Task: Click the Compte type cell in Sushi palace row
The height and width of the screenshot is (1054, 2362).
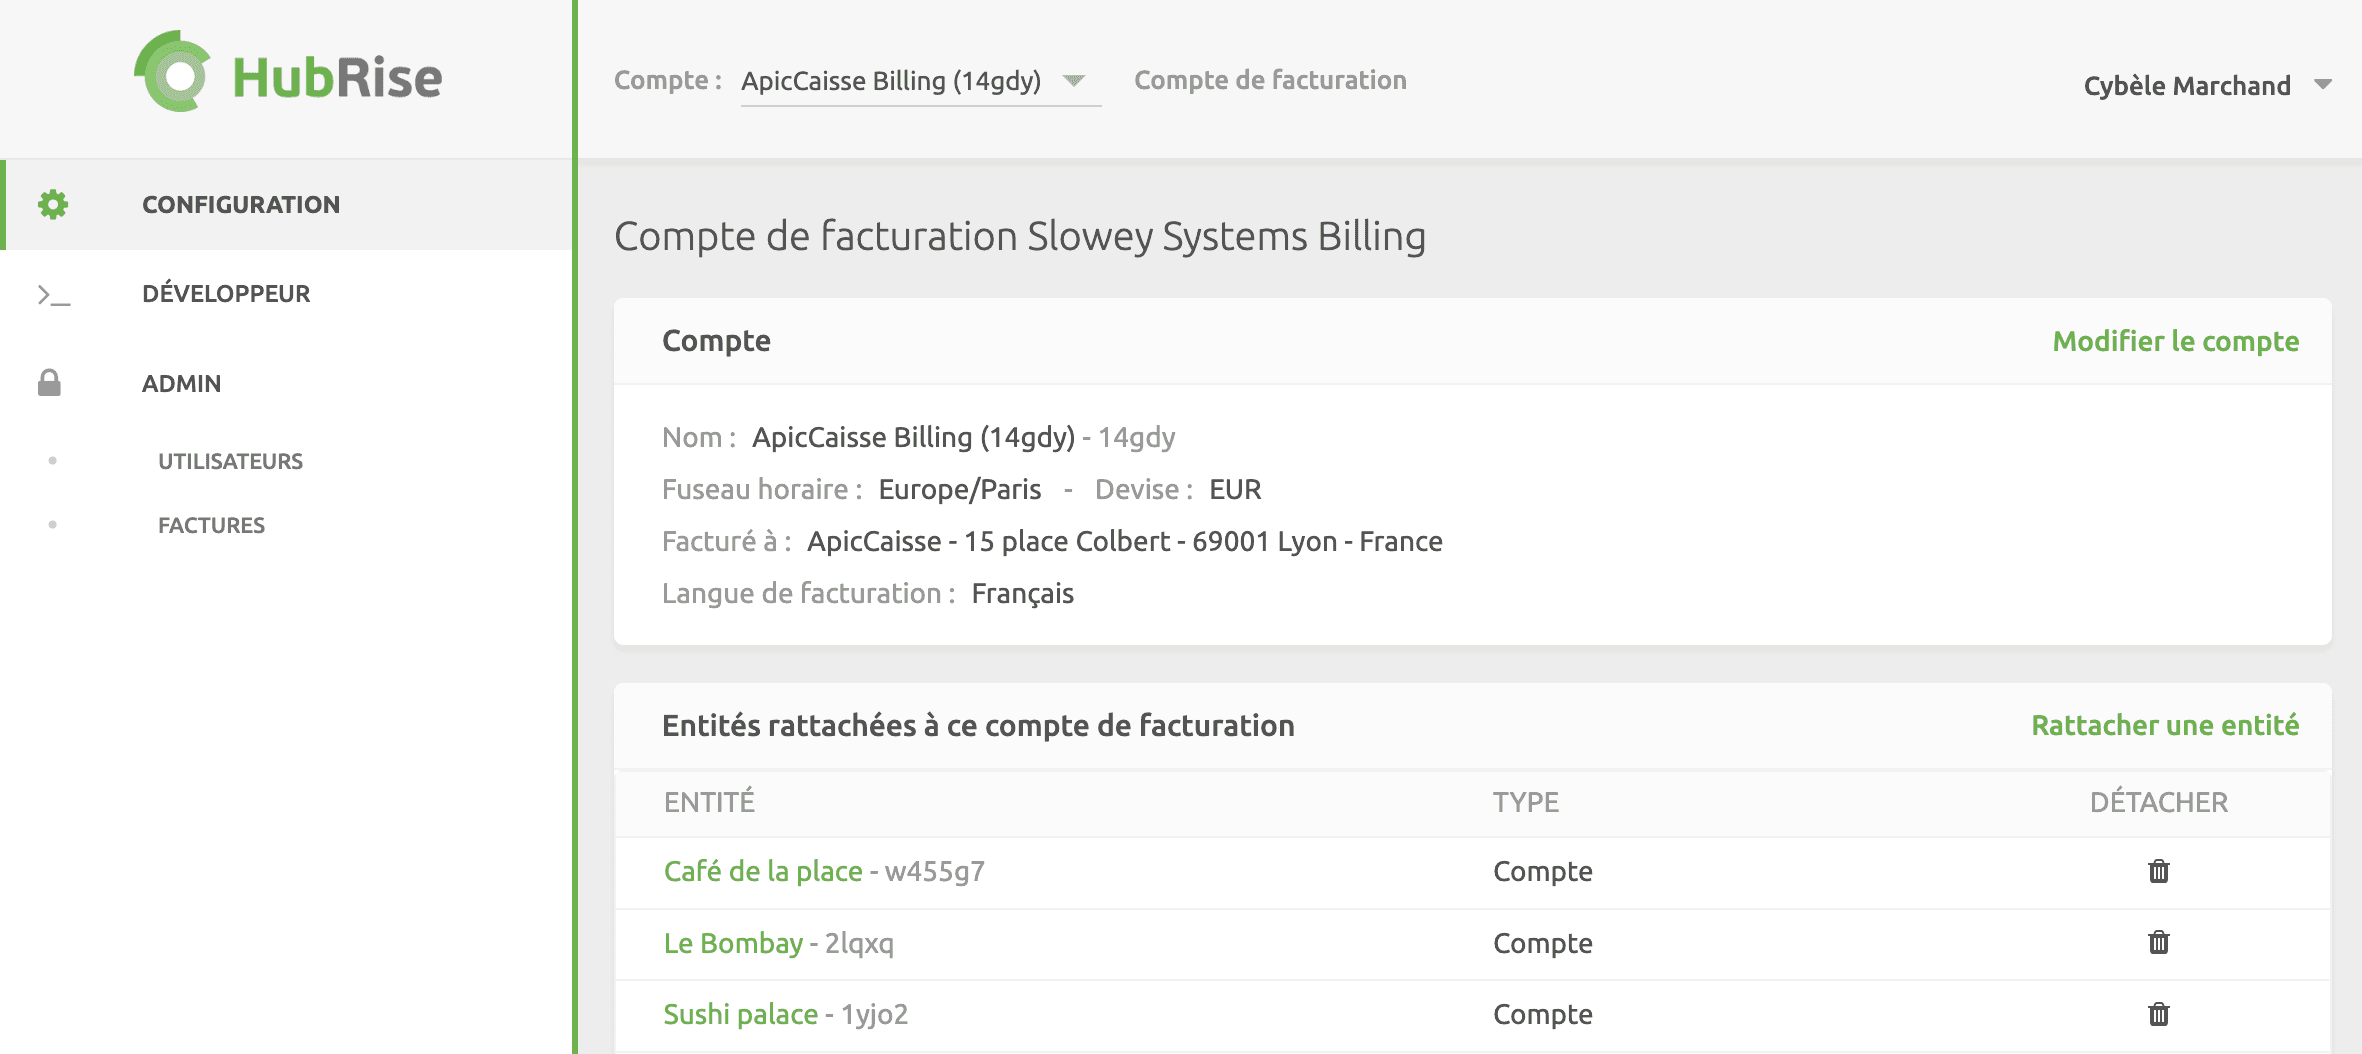Action: click(x=1542, y=1014)
